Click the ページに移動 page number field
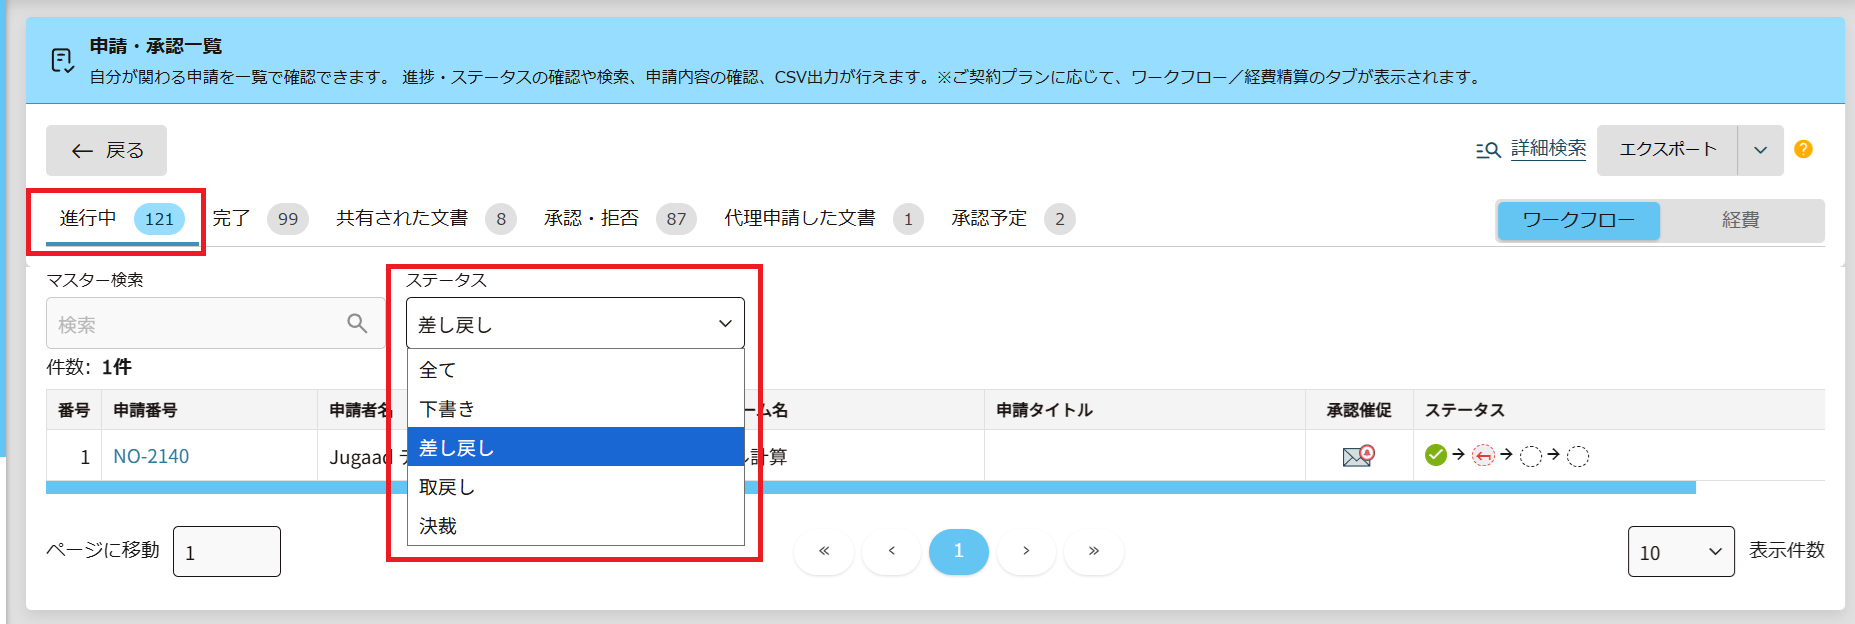The height and width of the screenshot is (624, 1855). tap(226, 552)
